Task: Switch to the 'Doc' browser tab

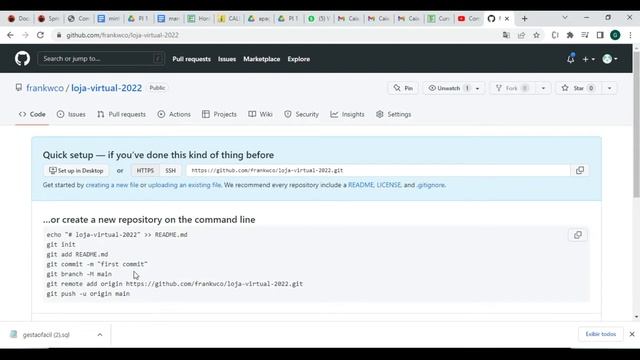Action: [19, 19]
